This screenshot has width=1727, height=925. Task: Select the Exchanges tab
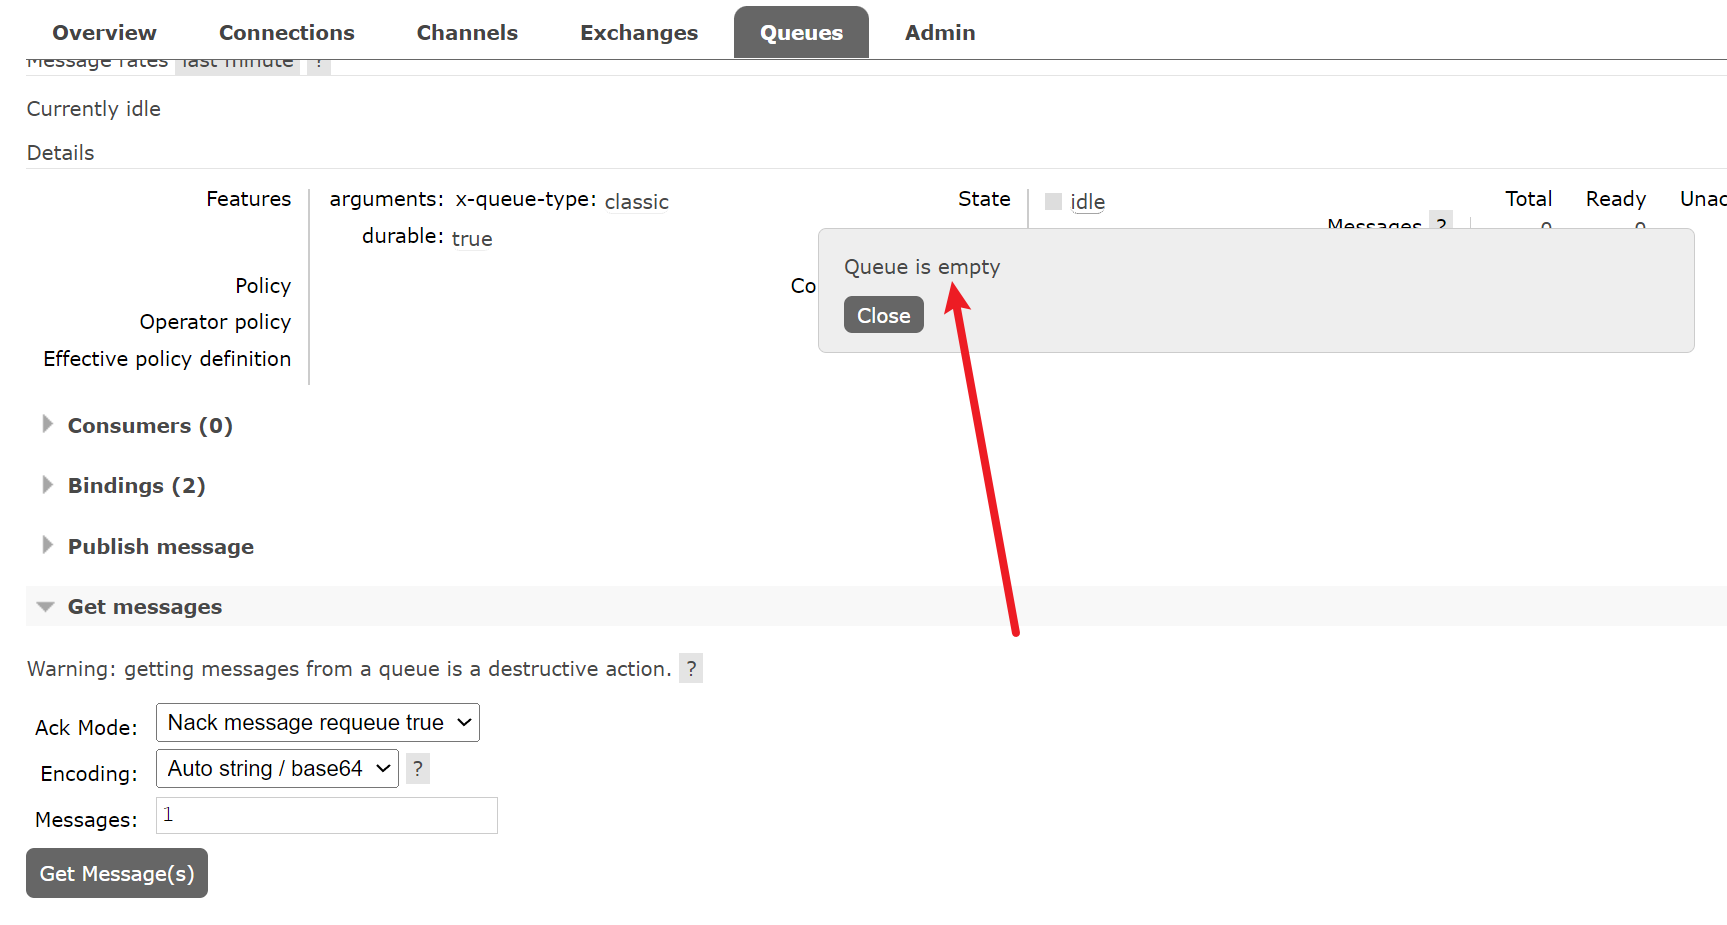[639, 33]
